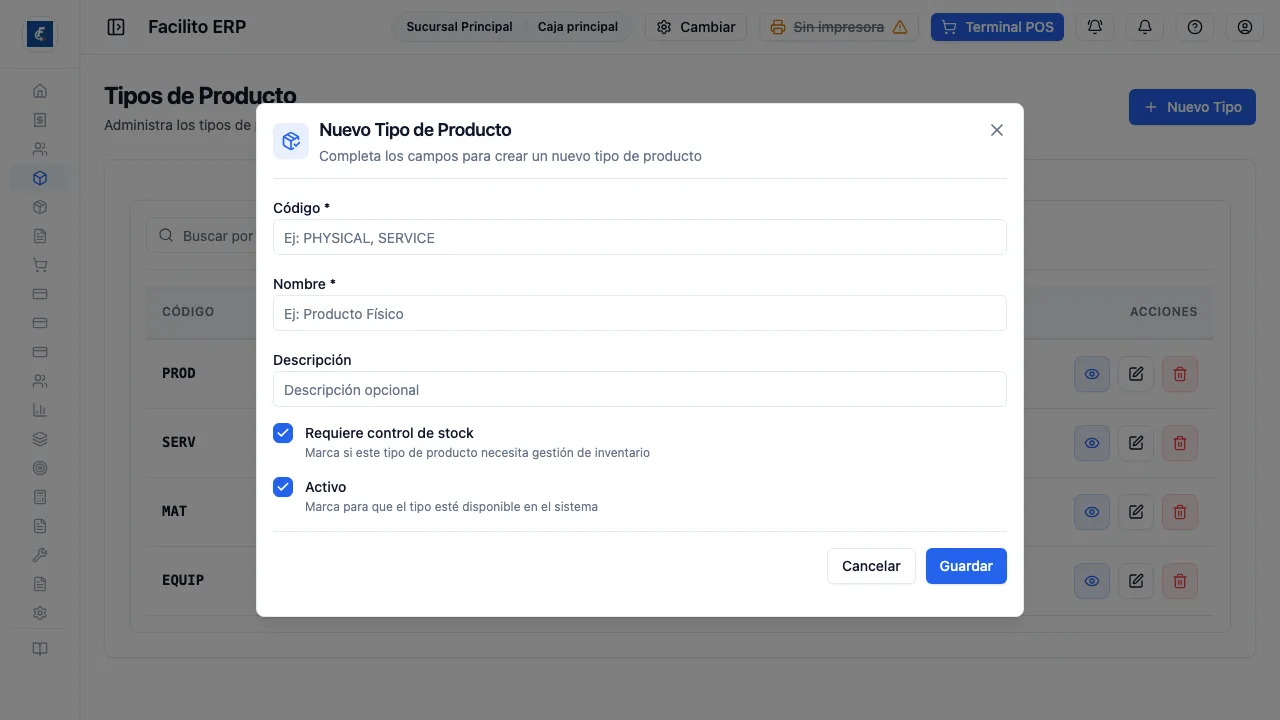View the PROD row with the eye icon
The height and width of the screenshot is (720, 1280).
pos(1092,374)
